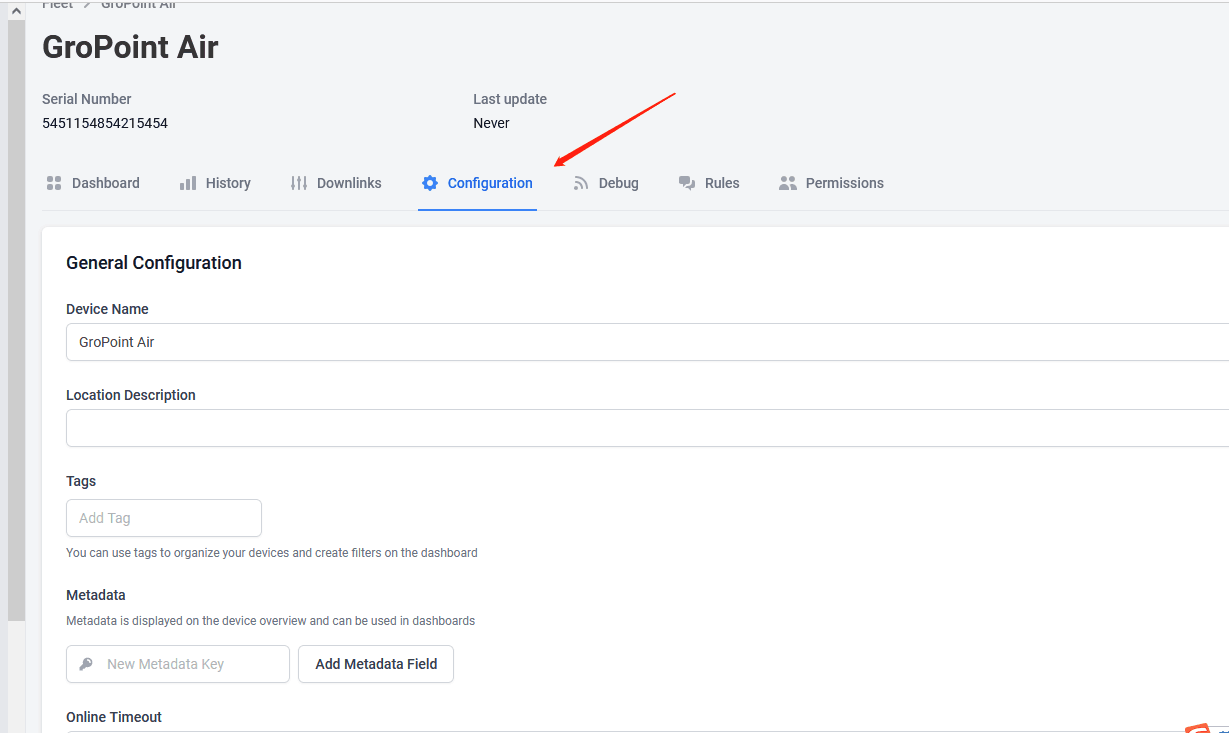Go to the Debug tab

[x=606, y=183]
